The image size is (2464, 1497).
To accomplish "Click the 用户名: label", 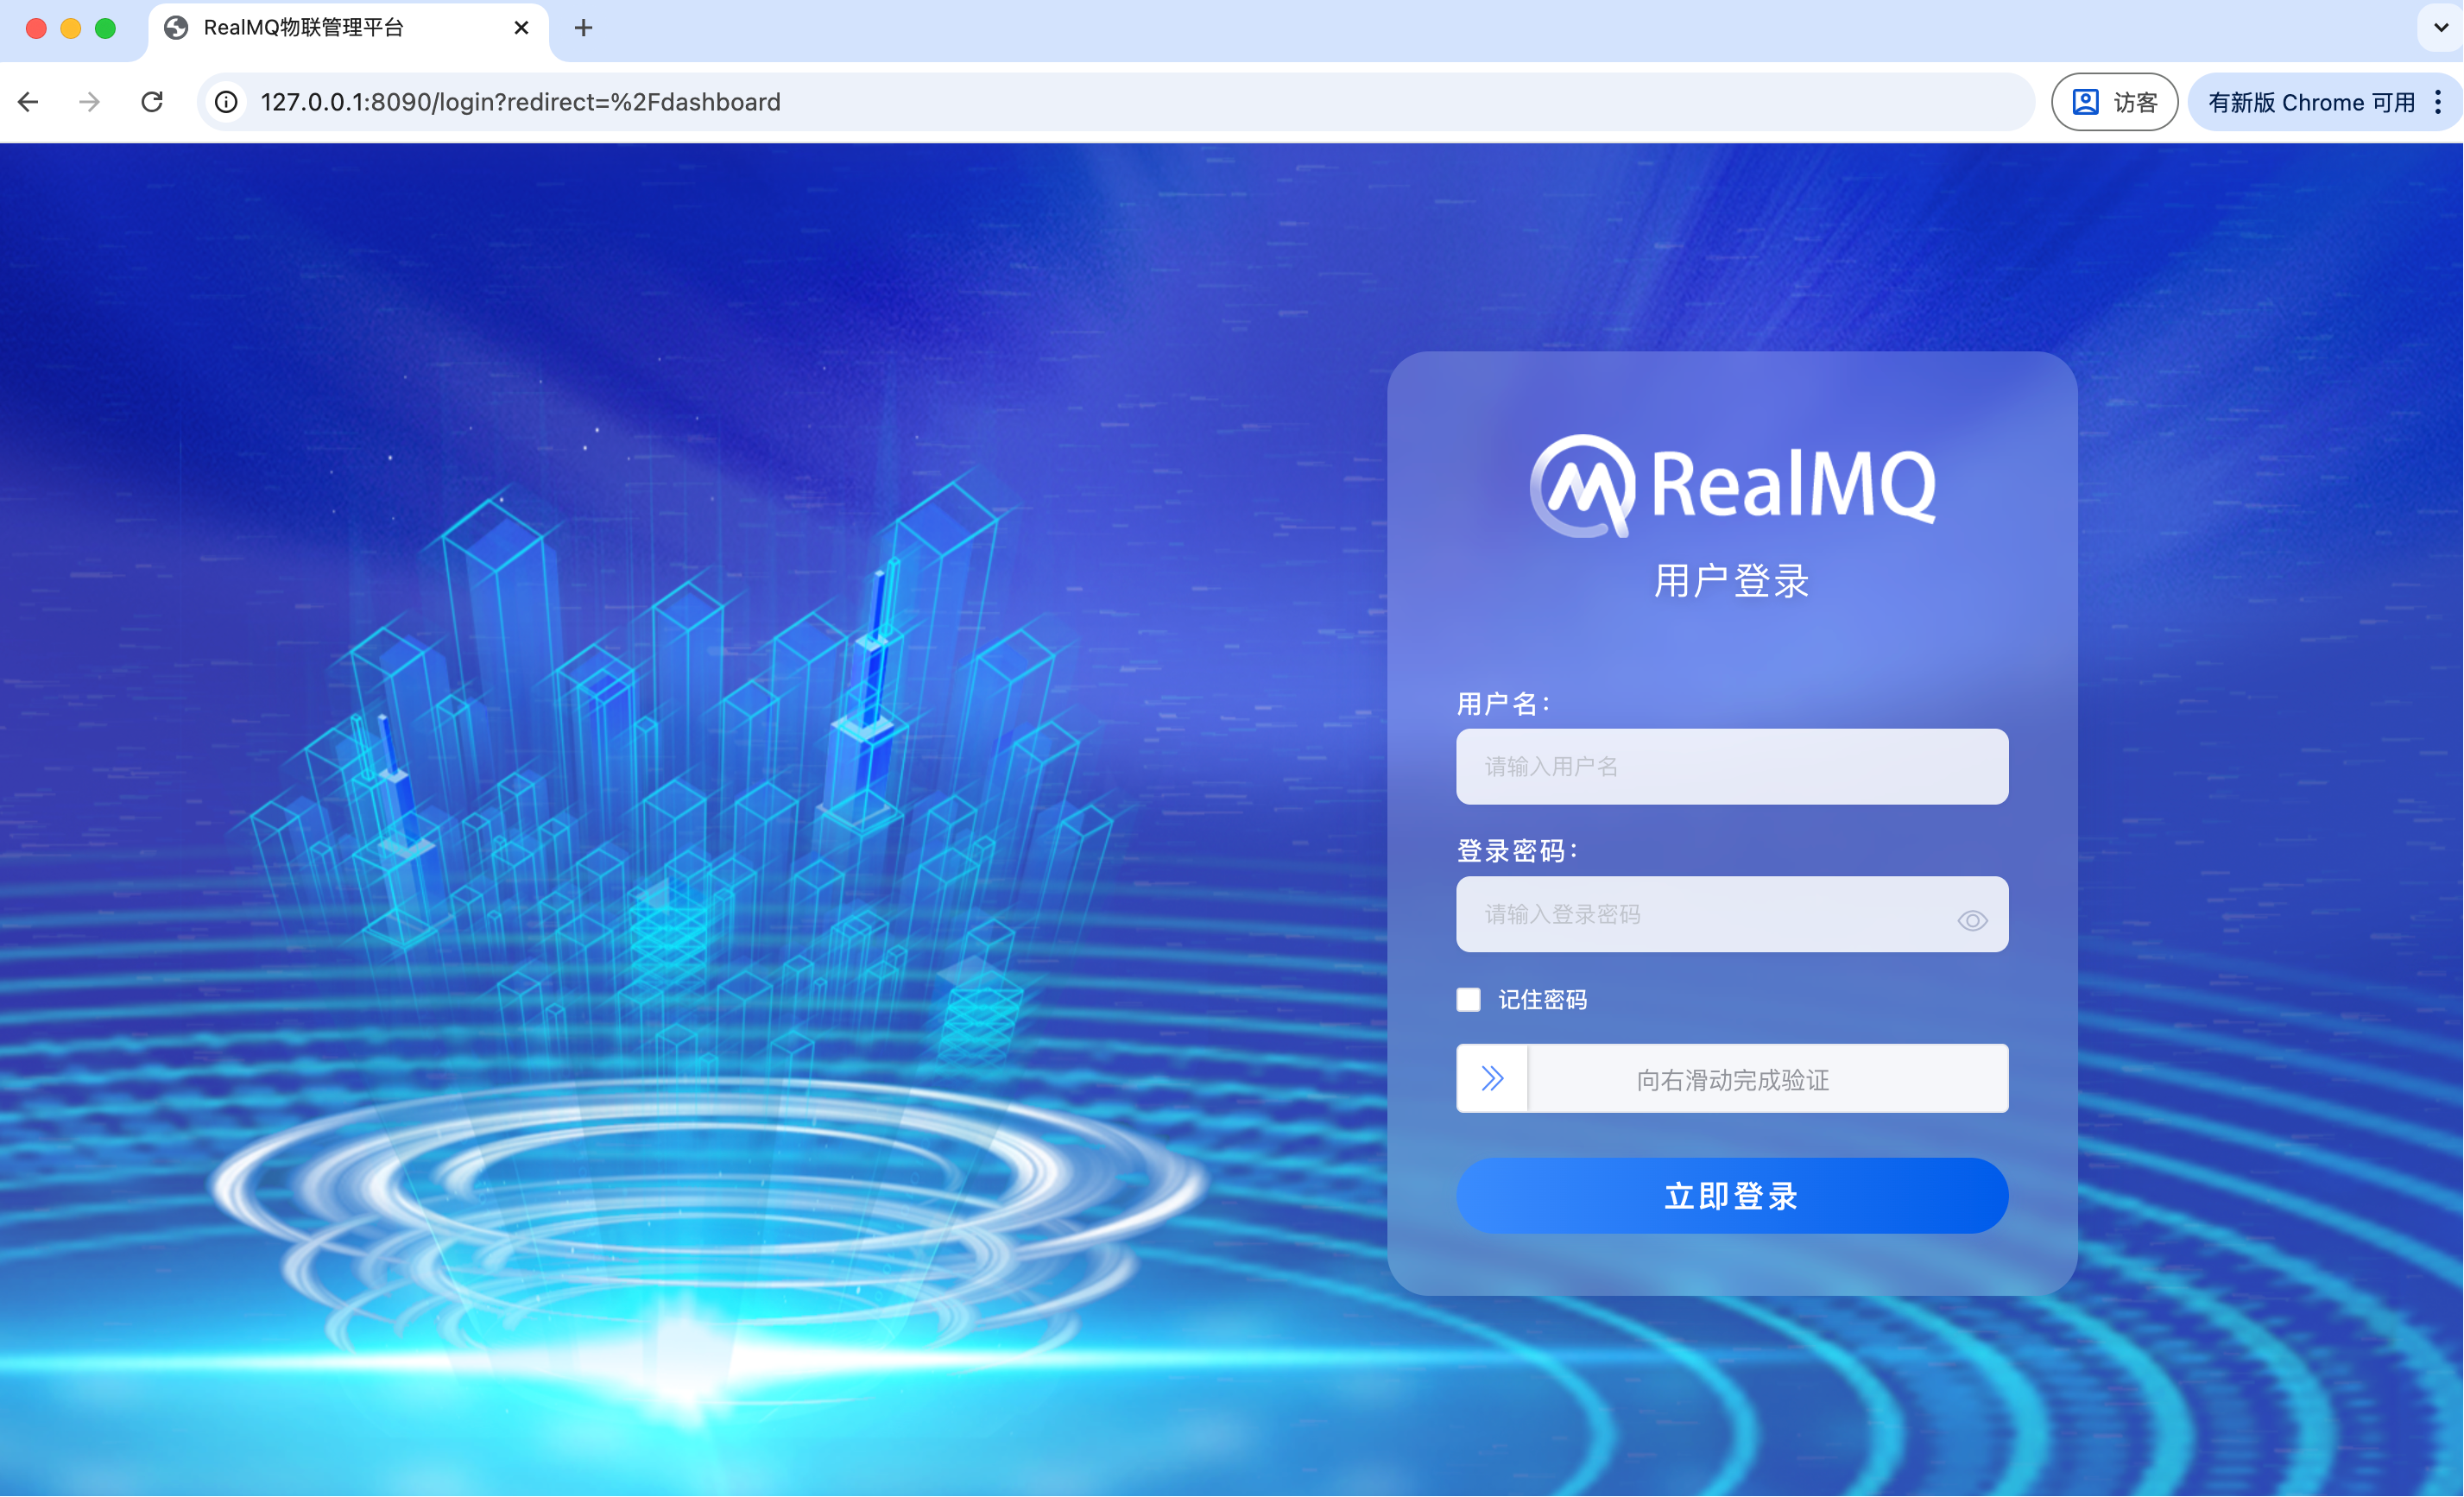I will click(1503, 704).
